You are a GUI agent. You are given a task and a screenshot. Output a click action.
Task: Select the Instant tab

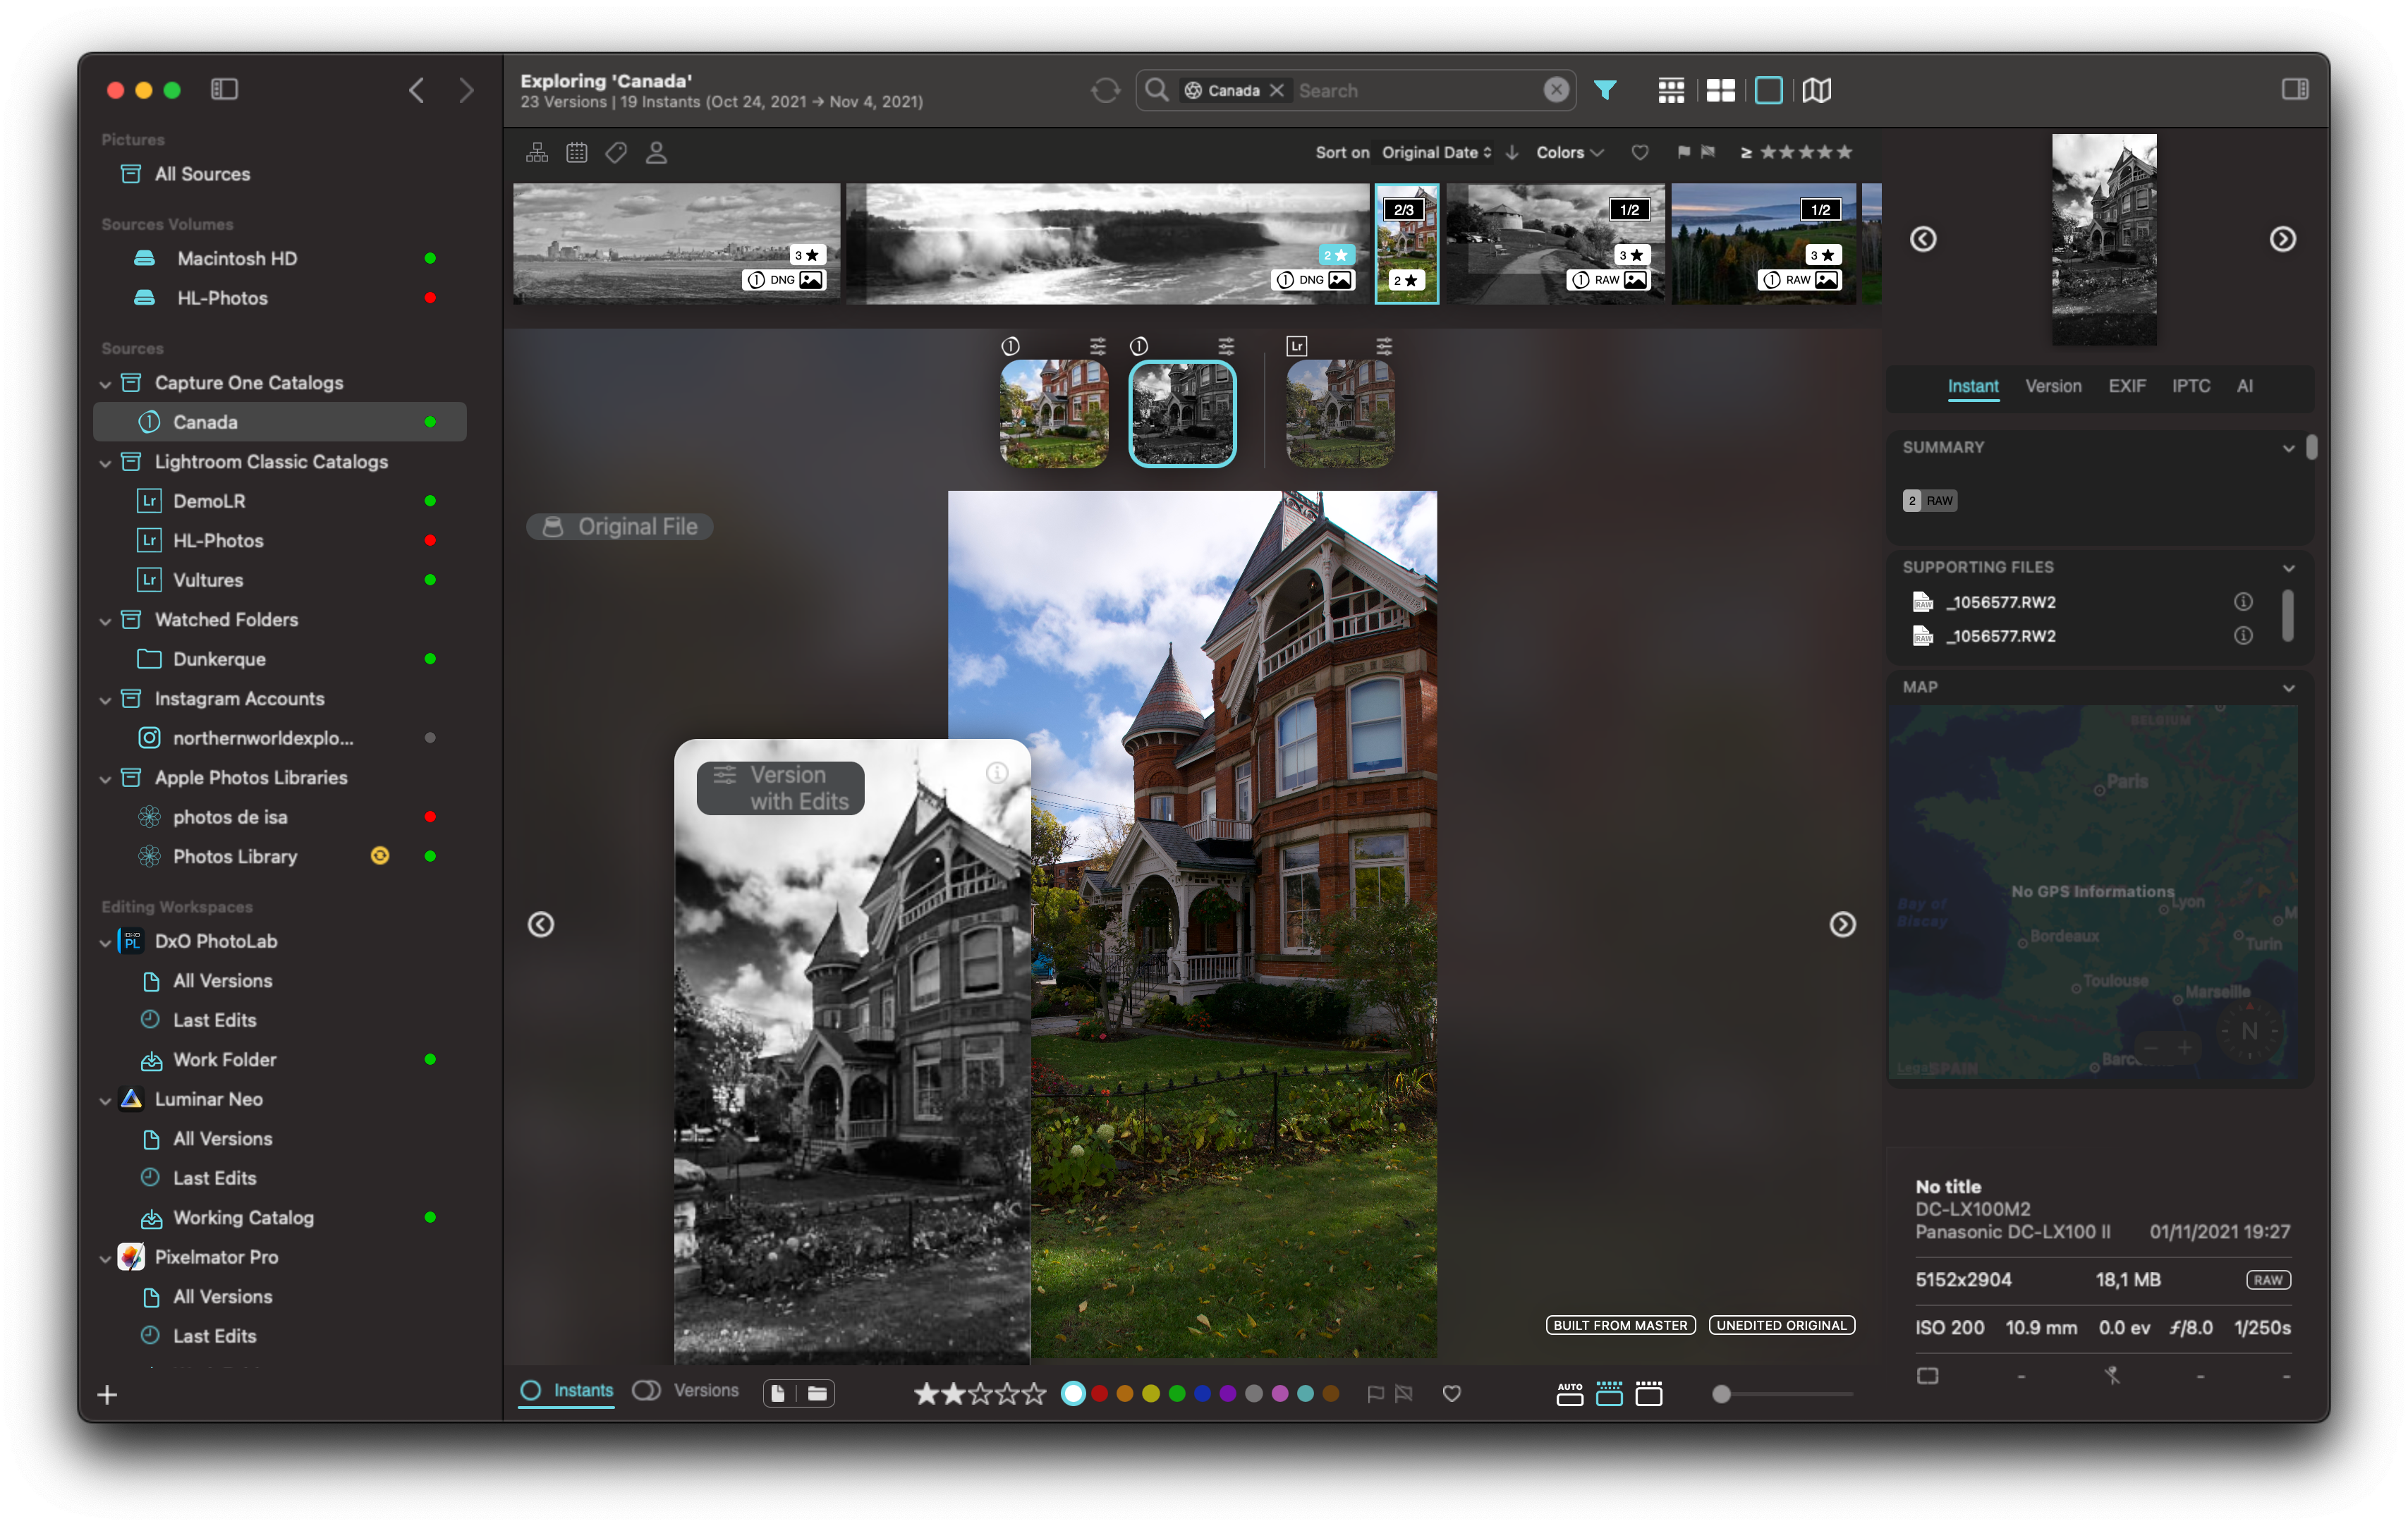click(1973, 386)
